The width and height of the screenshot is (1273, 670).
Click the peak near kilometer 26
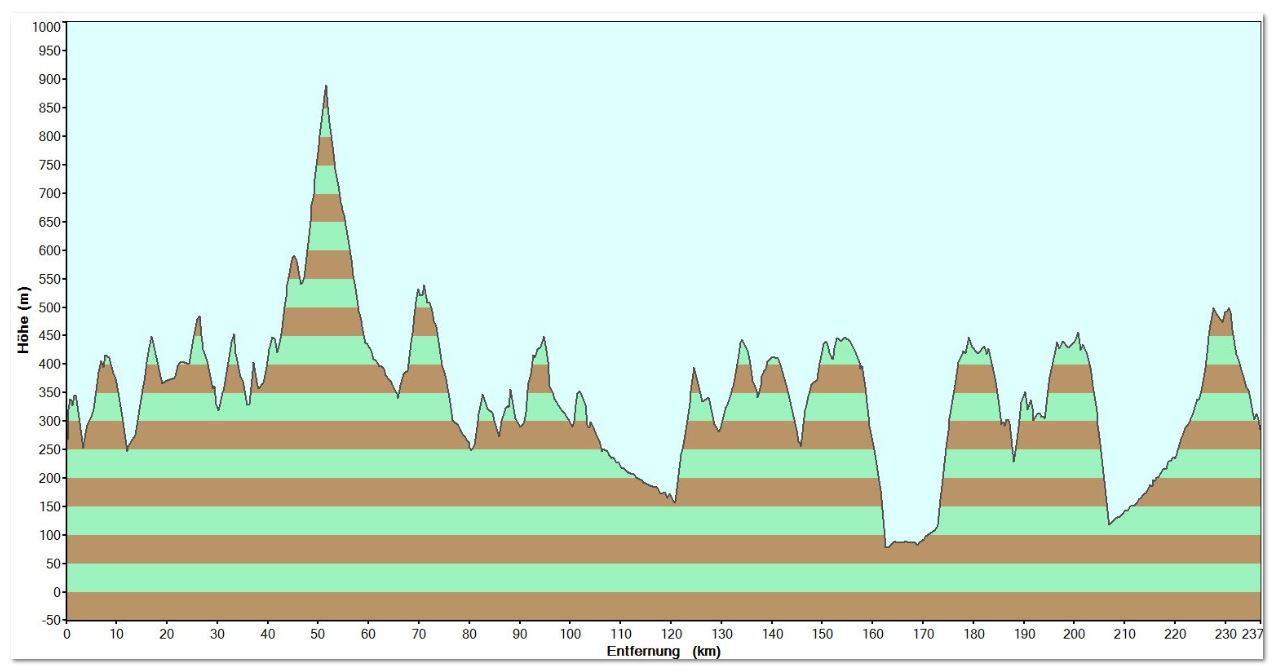tap(199, 318)
